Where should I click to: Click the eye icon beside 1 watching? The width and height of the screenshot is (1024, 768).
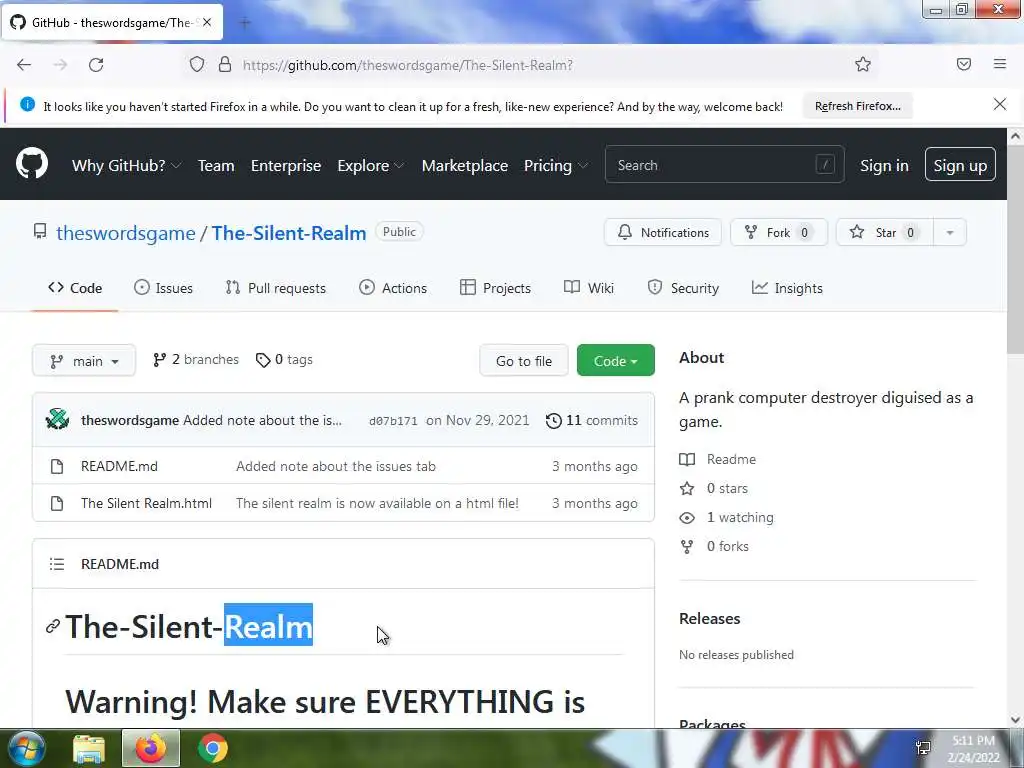tap(687, 517)
